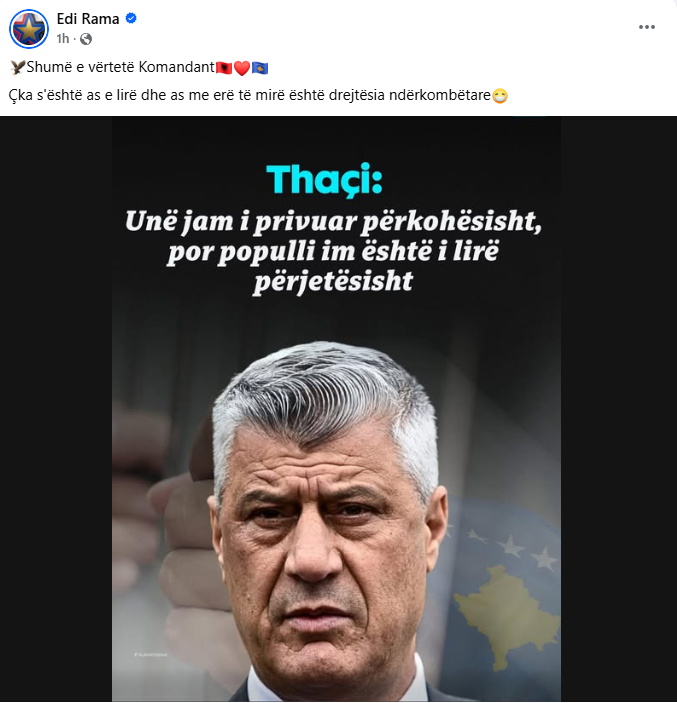
Task: Click the small watermark on the photo
Action: coord(151,655)
